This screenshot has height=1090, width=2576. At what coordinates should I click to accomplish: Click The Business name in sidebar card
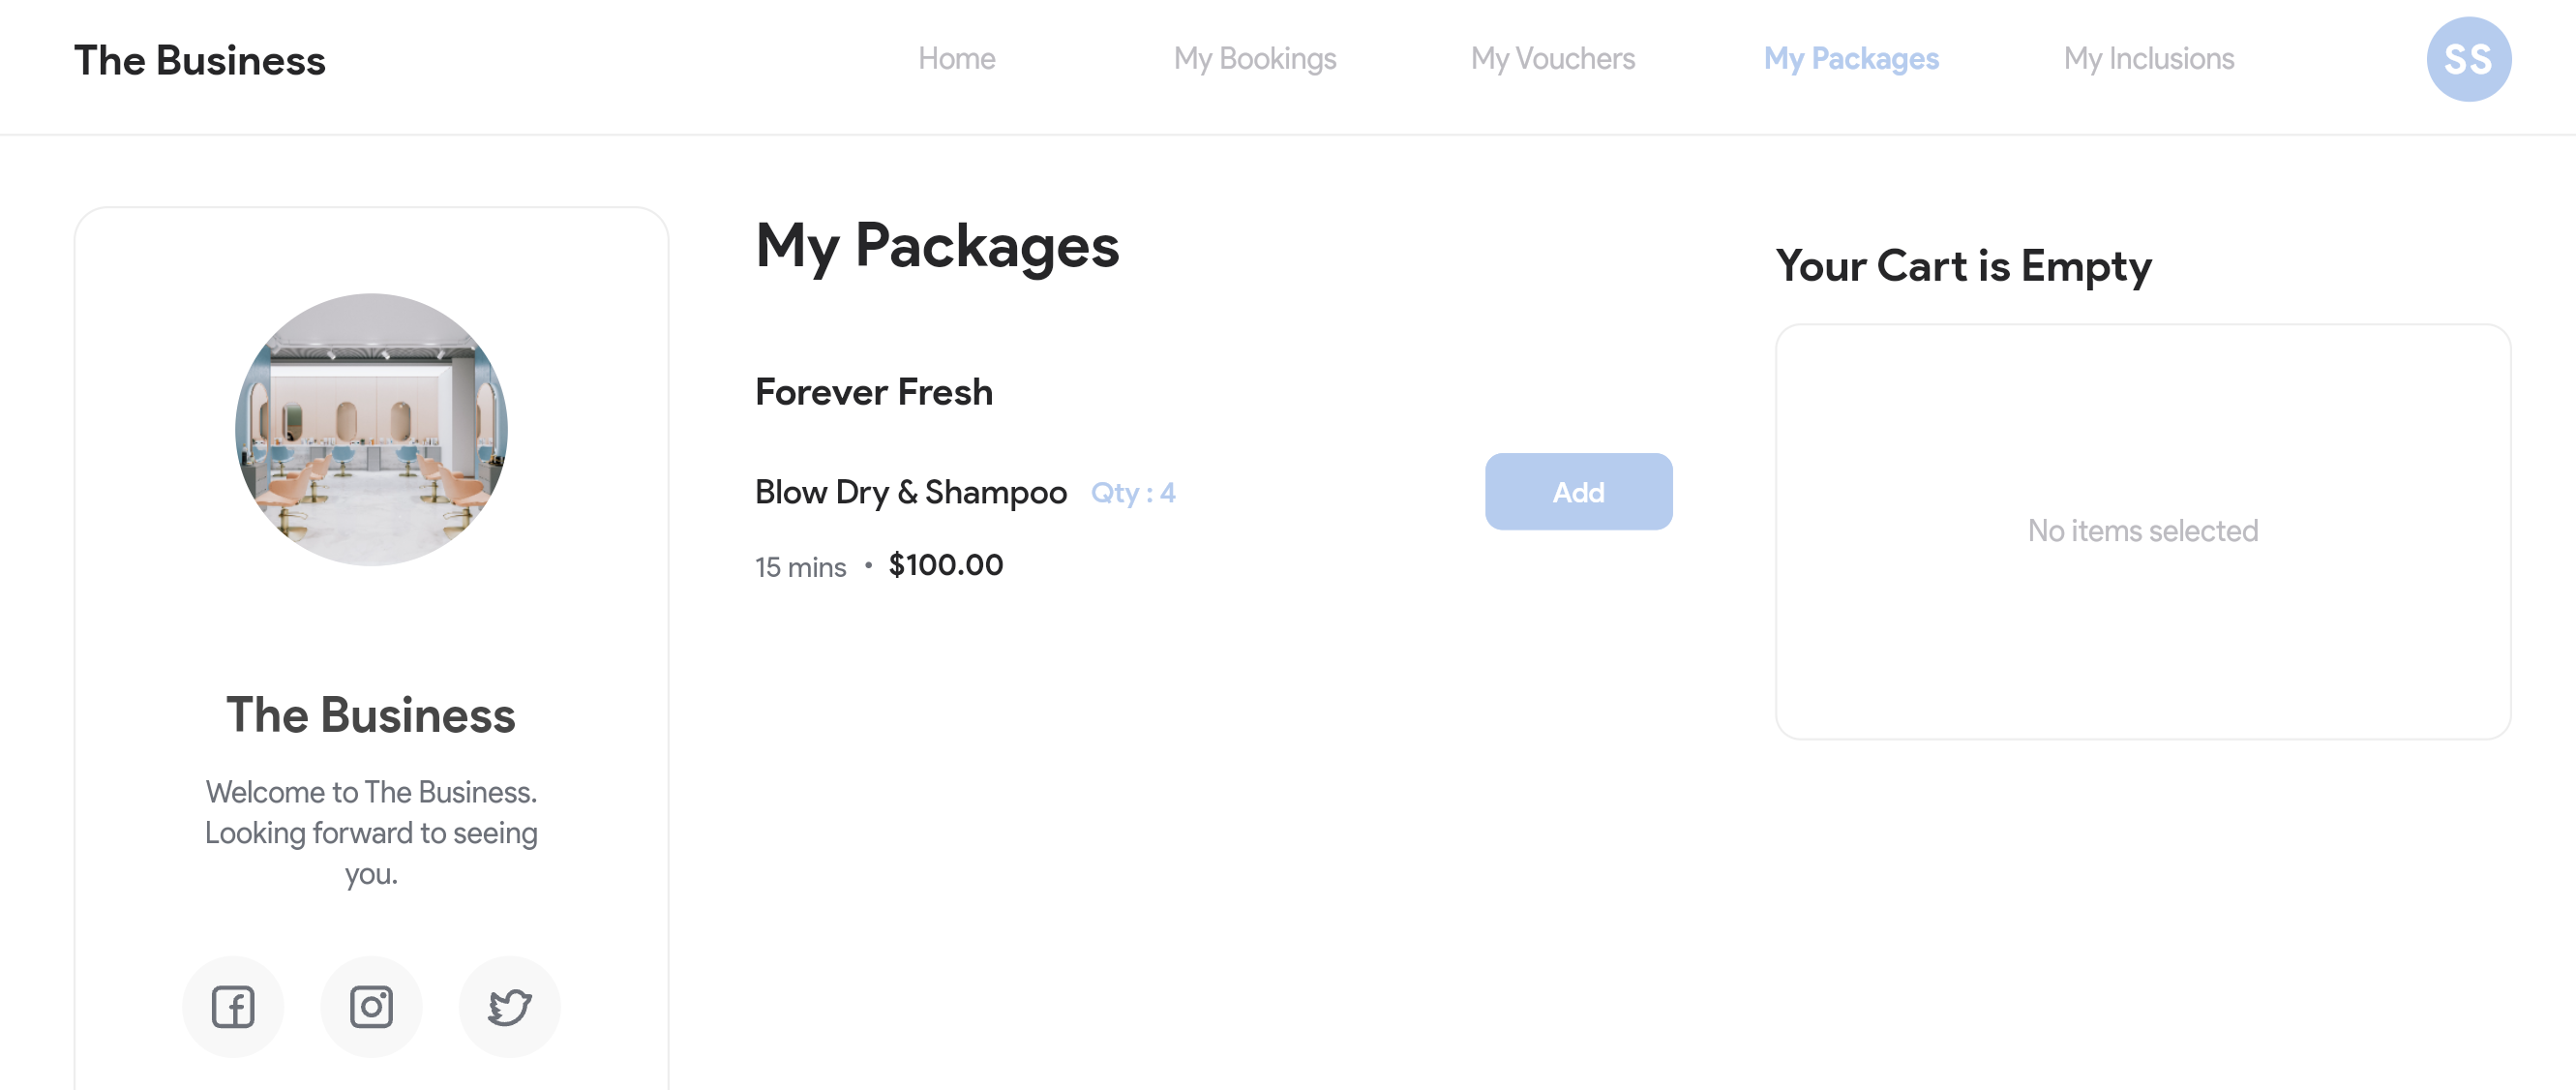371,715
